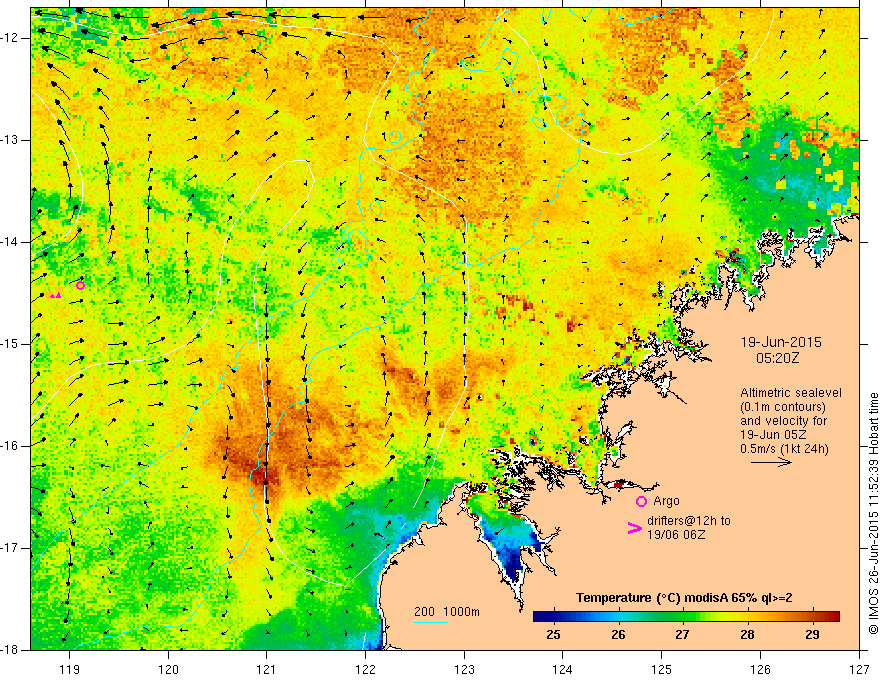Click the black velocity scale arrow in the legend
This screenshot has width=880, height=680.
tap(771, 462)
